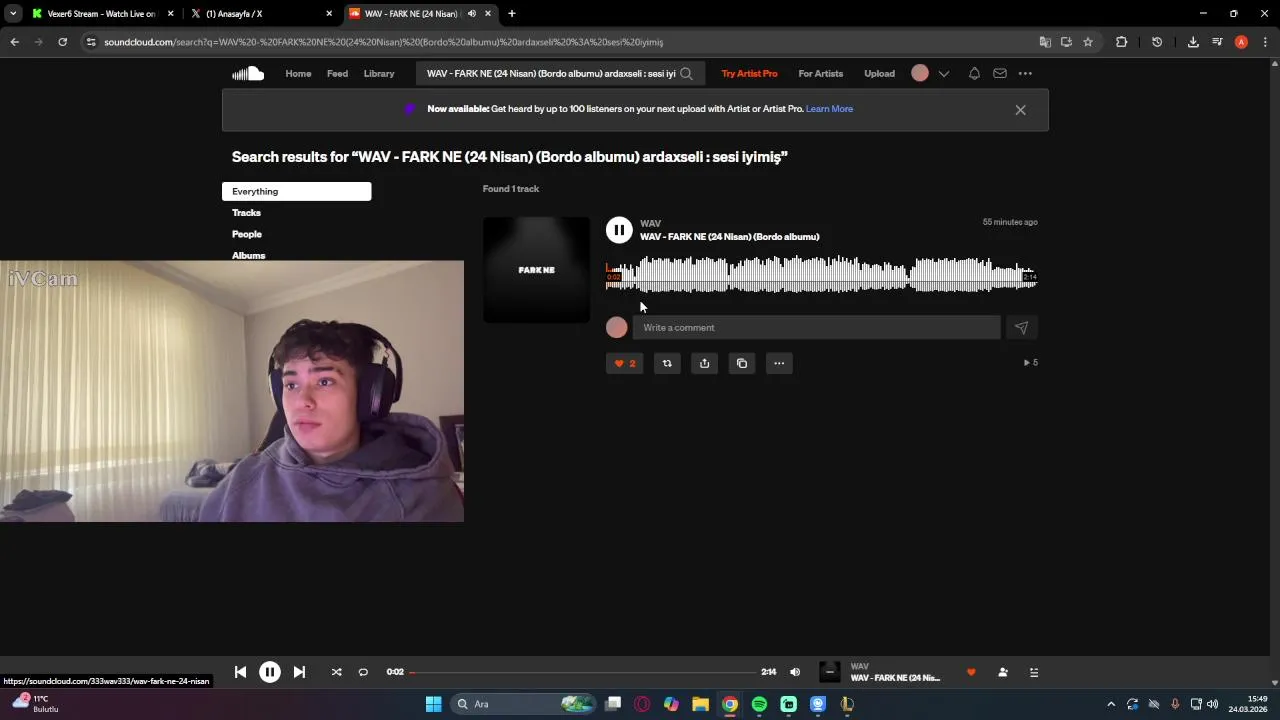
Task: Toggle shuffle in bottom player
Action: pyautogui.click(x=336, y=672)
